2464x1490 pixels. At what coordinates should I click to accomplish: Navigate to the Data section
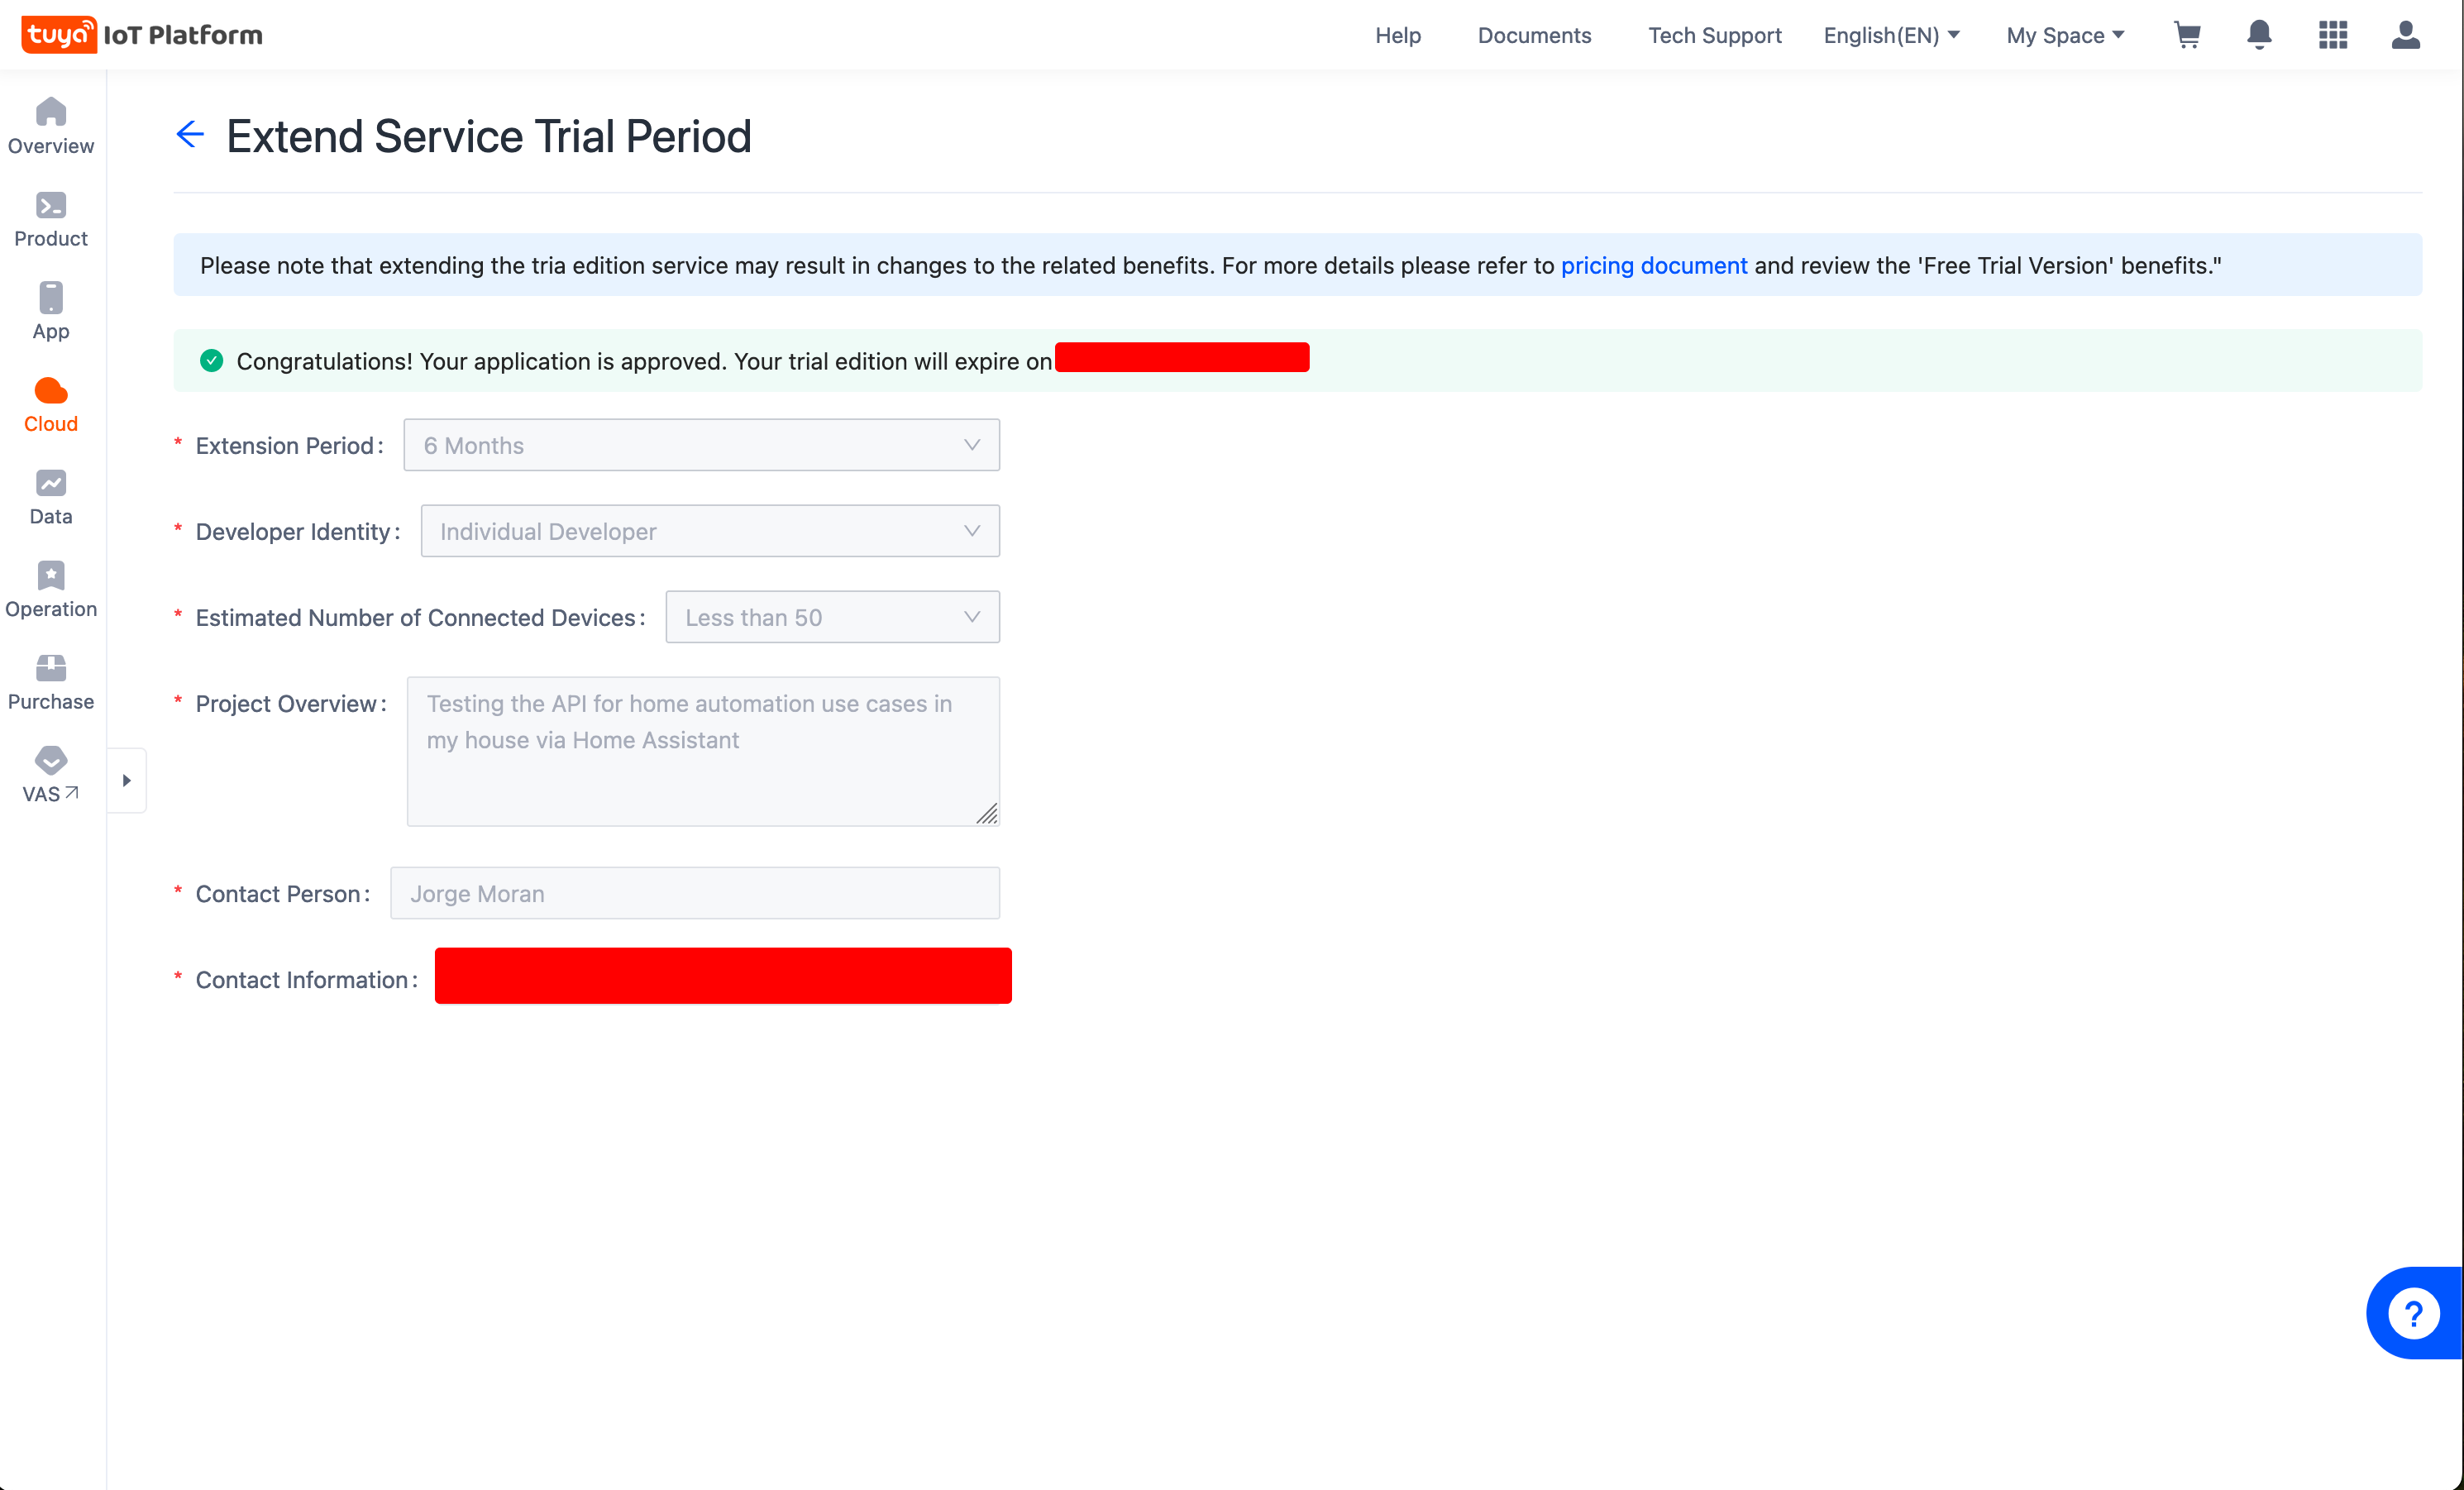[x=50, y=498]
